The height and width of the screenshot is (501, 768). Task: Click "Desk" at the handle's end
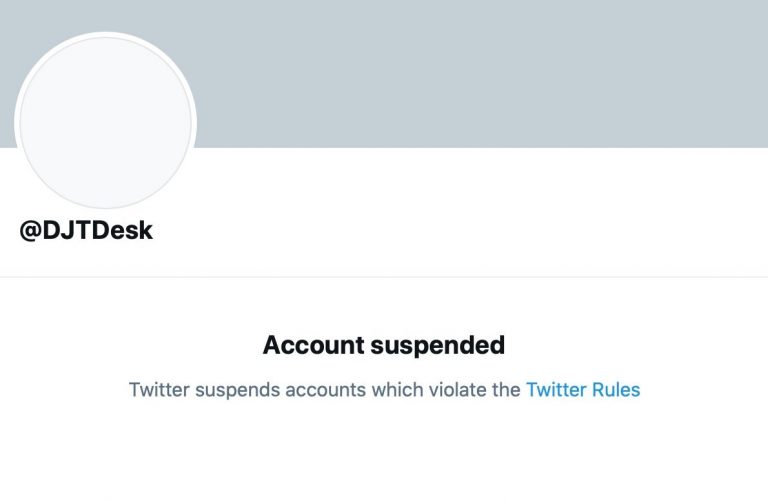[126, 231]
